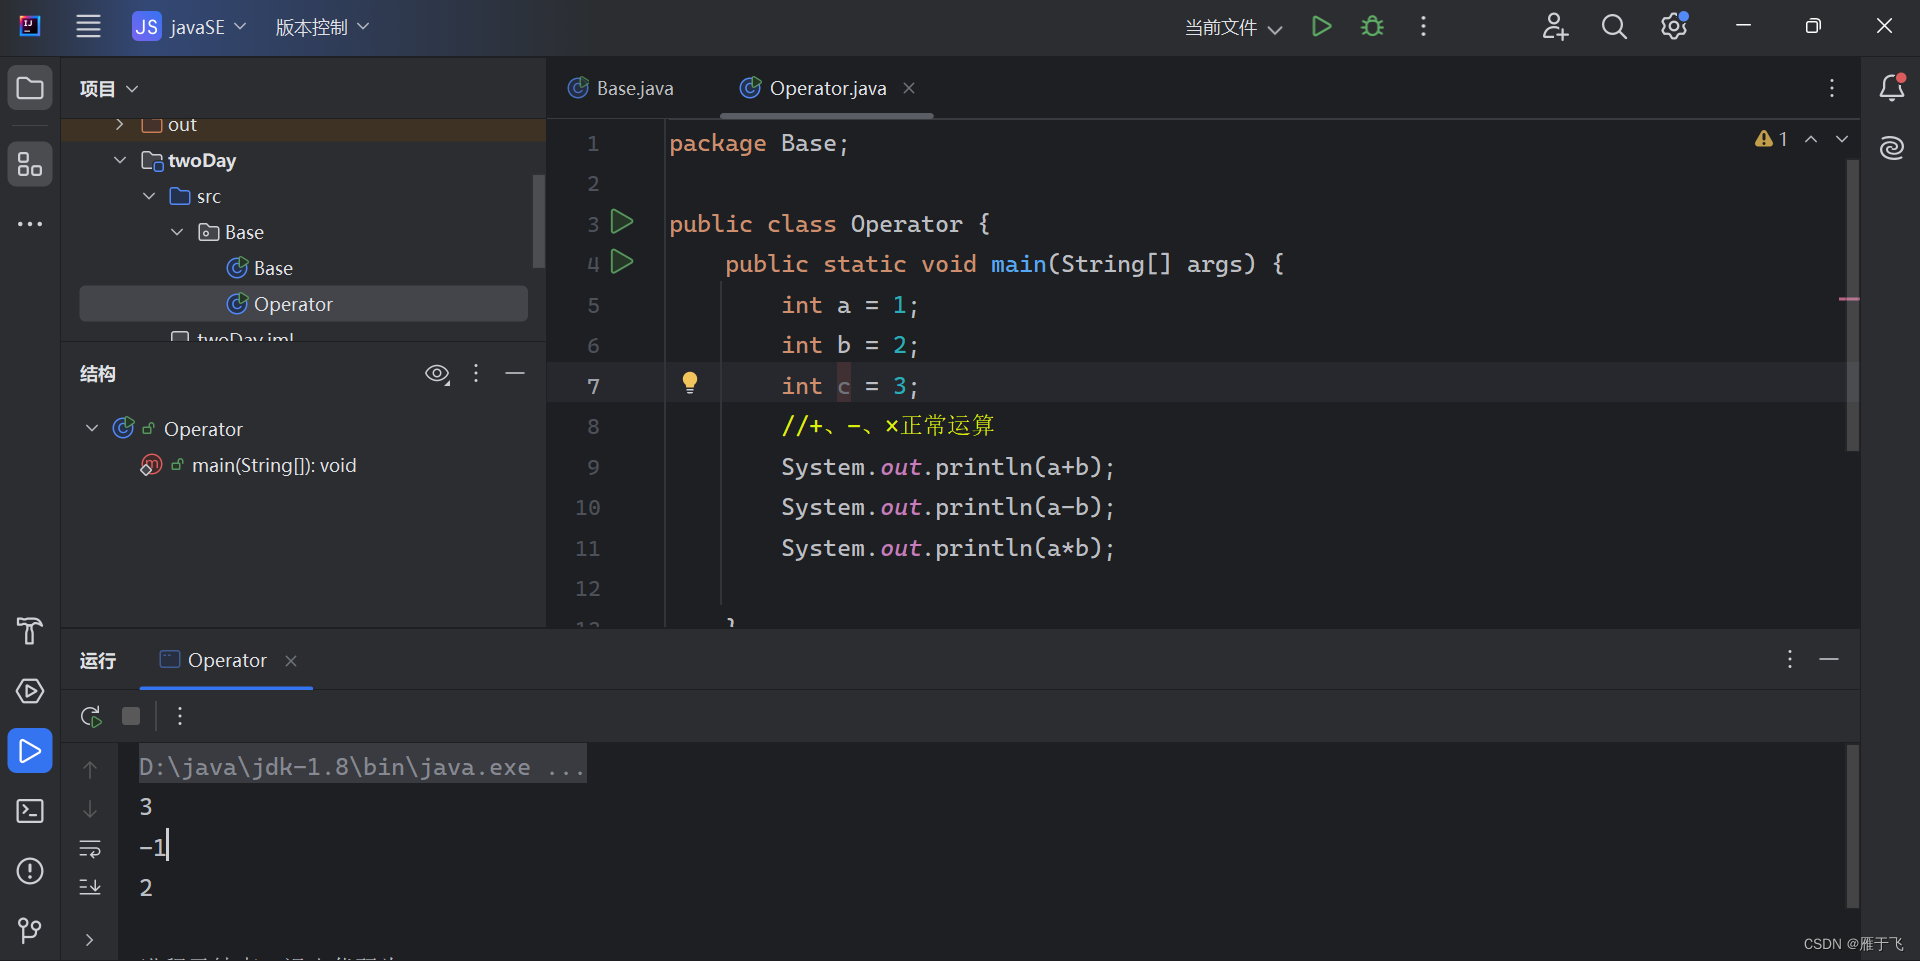Viewport: 1920px width, 961px height.
Task: Toggle the Project tool window folder icon
Action: click(x=30, y=88)
